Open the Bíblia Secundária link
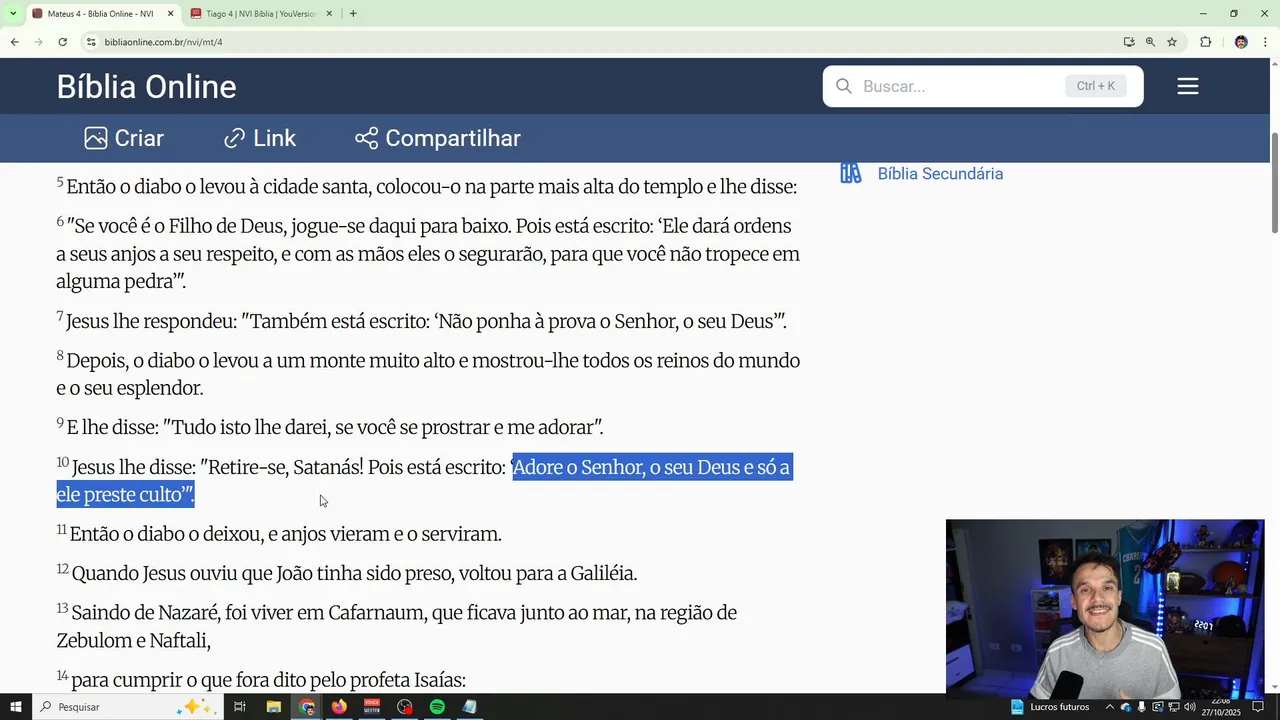The height and width of the screenshot is (720, 1280). tap(940, 174)
